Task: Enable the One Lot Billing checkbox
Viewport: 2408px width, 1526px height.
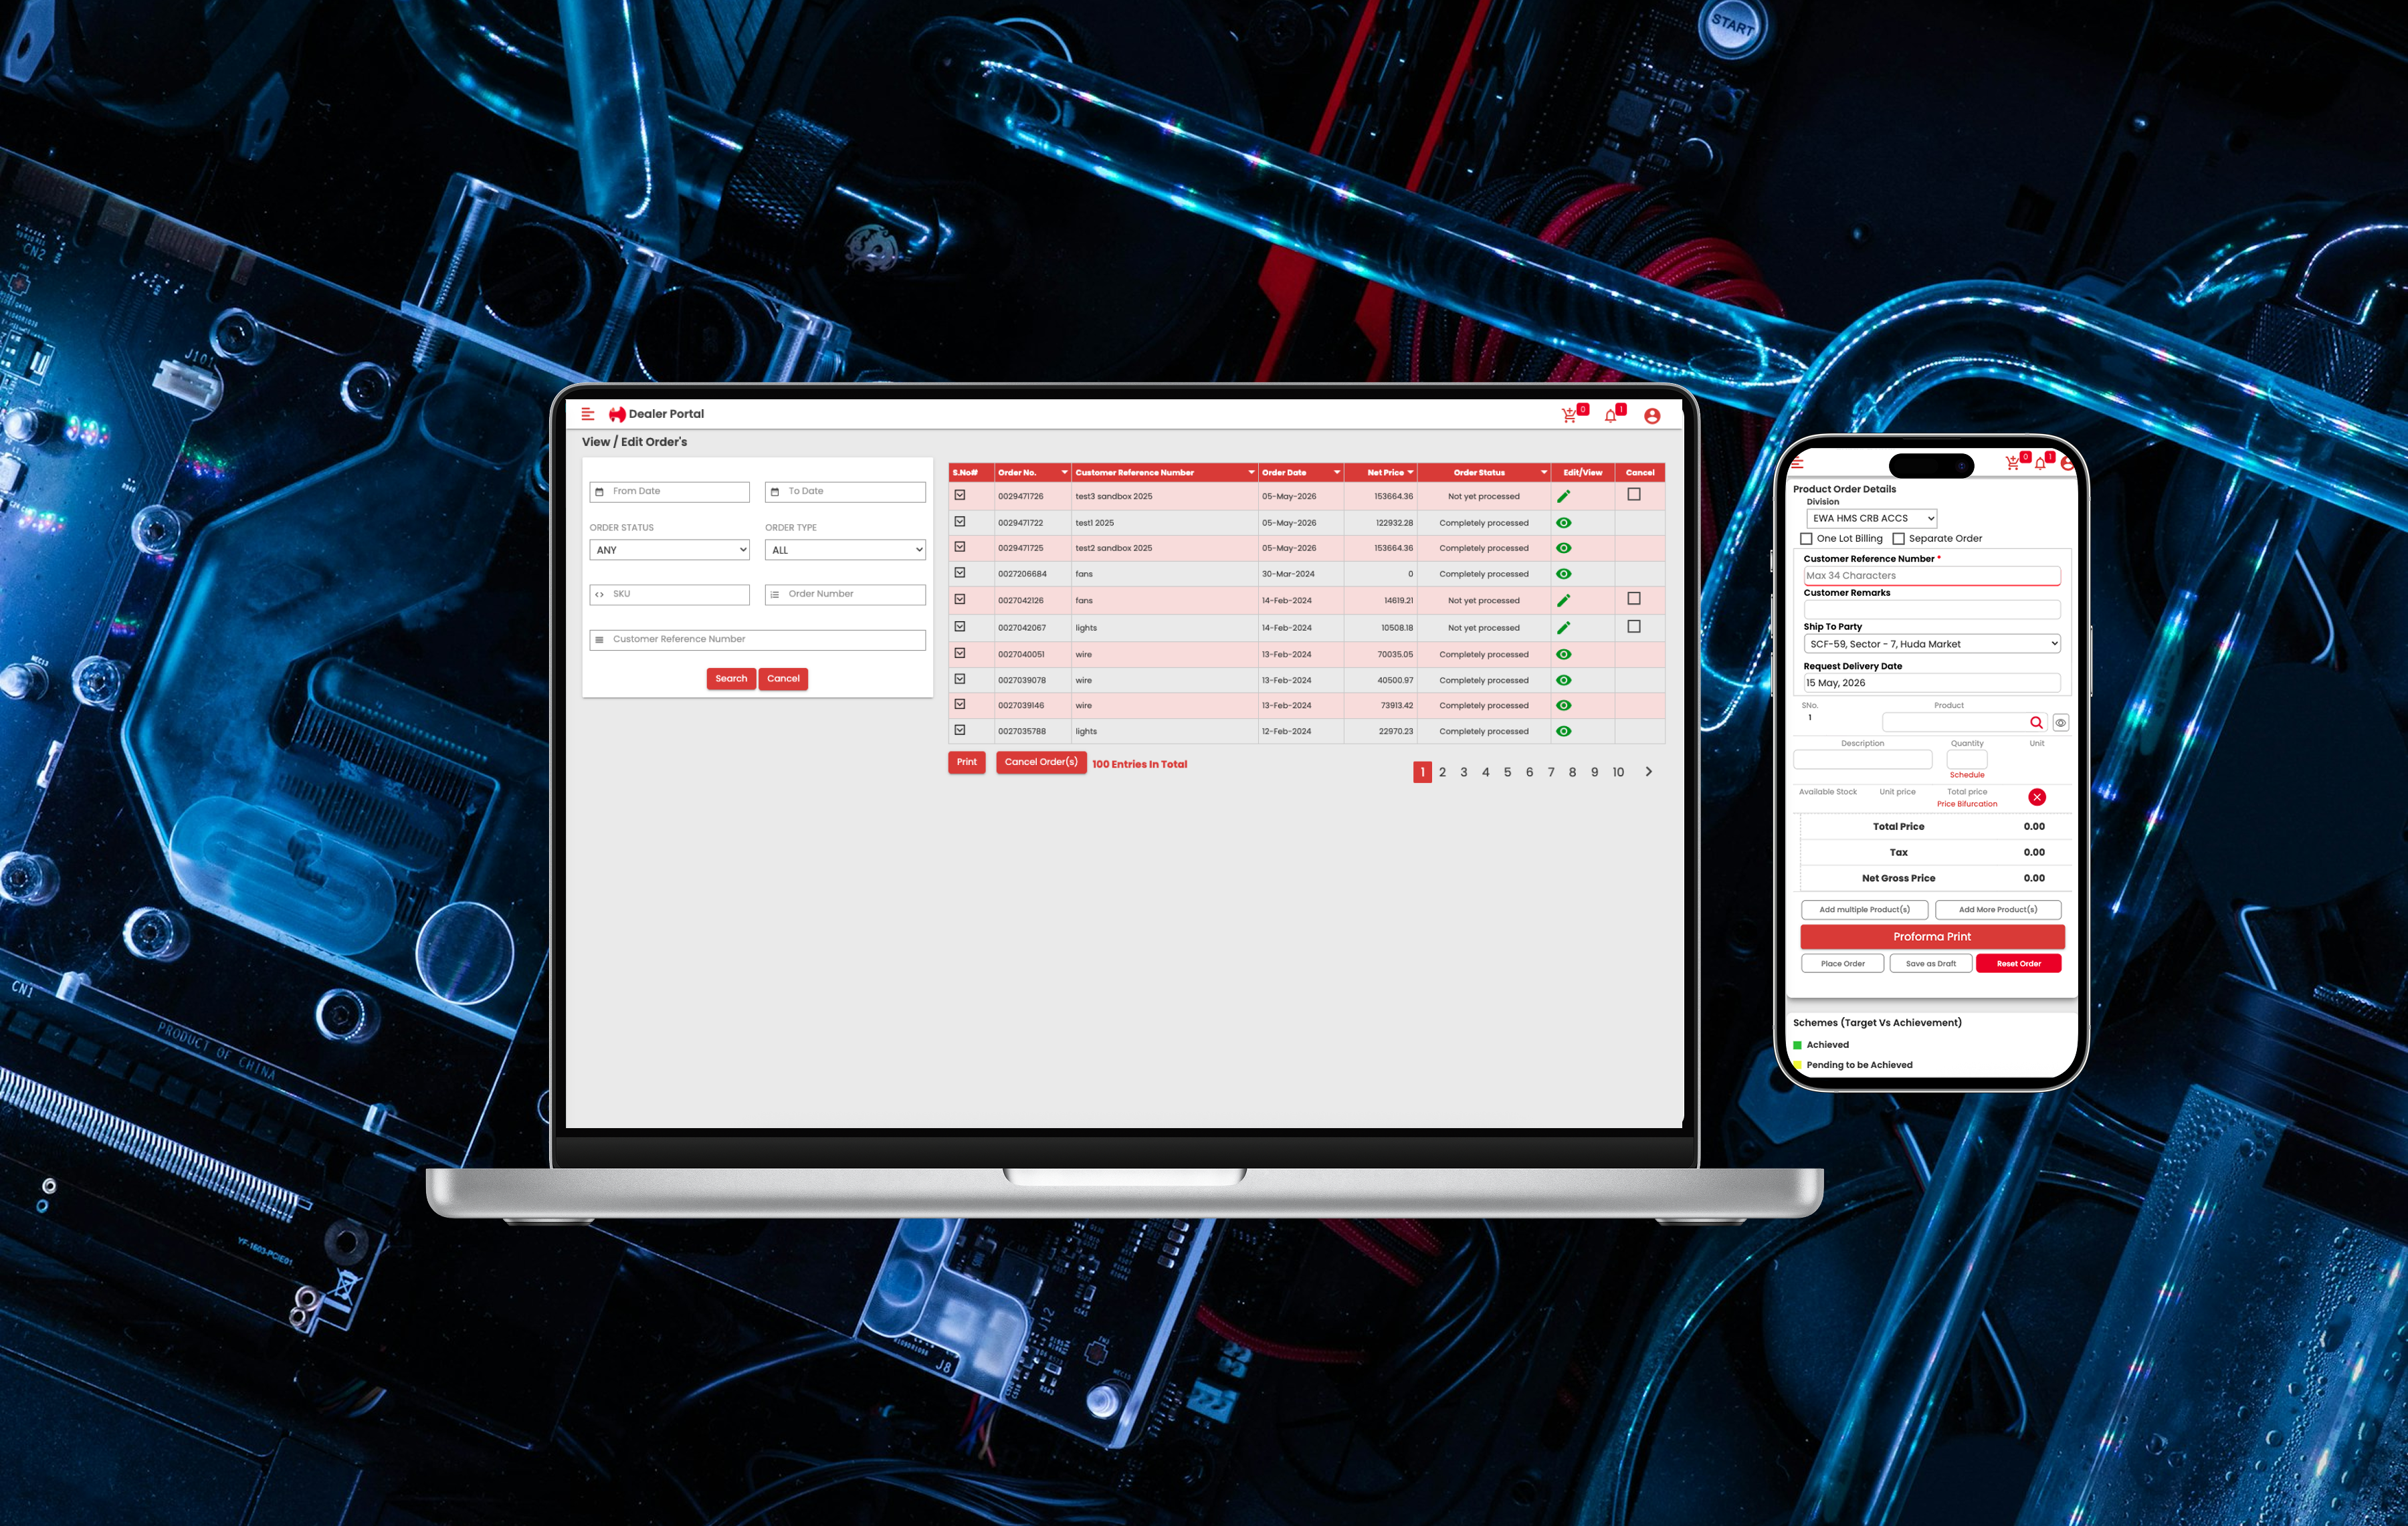Action: (1806, 538)
